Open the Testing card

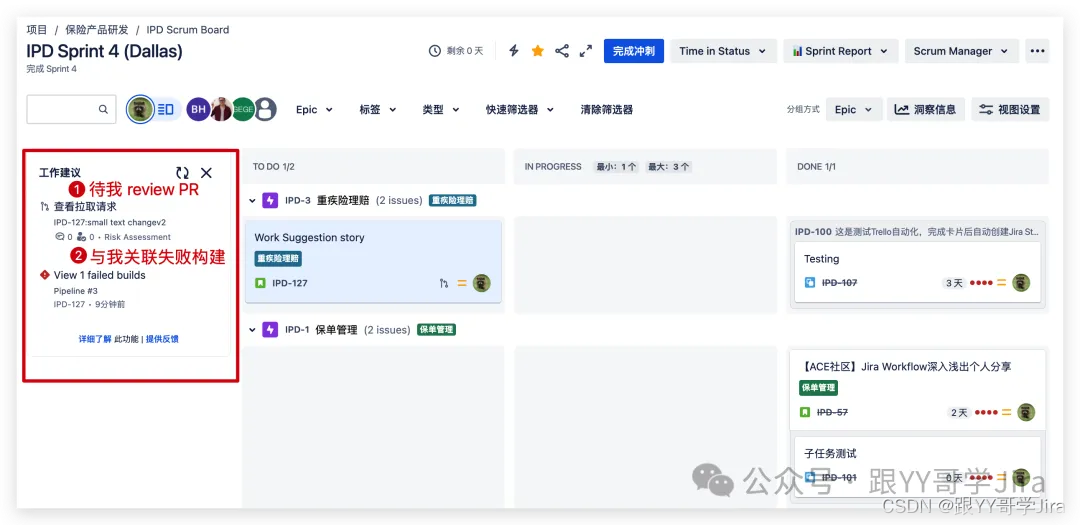click(917, 271)
